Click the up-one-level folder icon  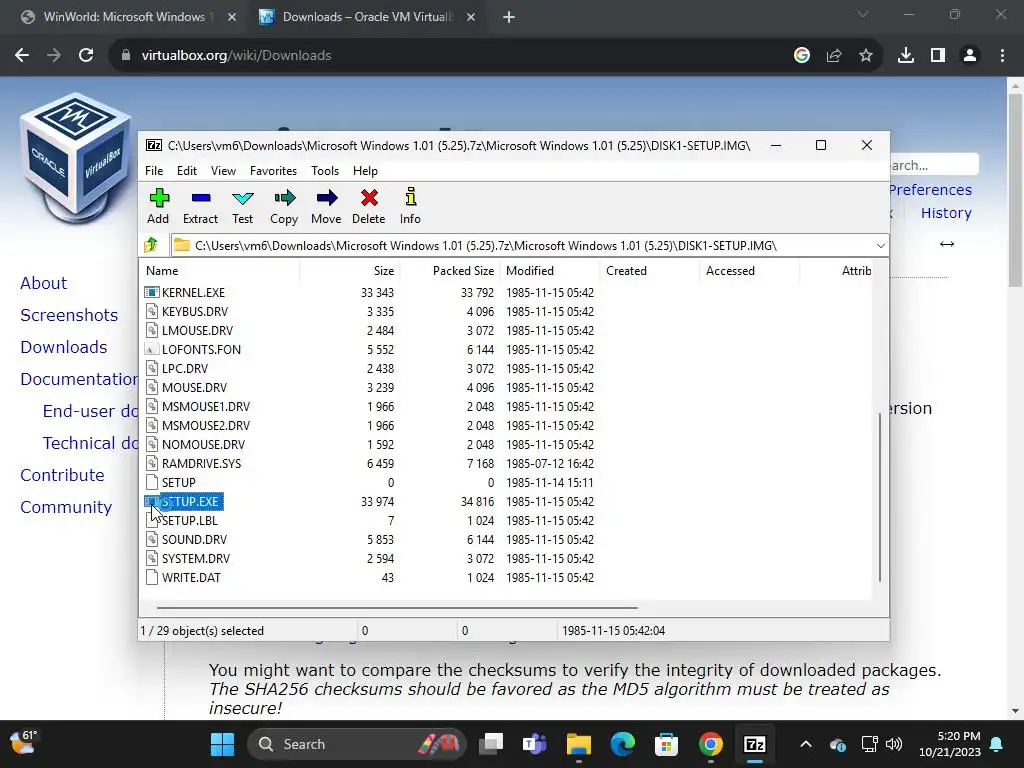(152, 245)
